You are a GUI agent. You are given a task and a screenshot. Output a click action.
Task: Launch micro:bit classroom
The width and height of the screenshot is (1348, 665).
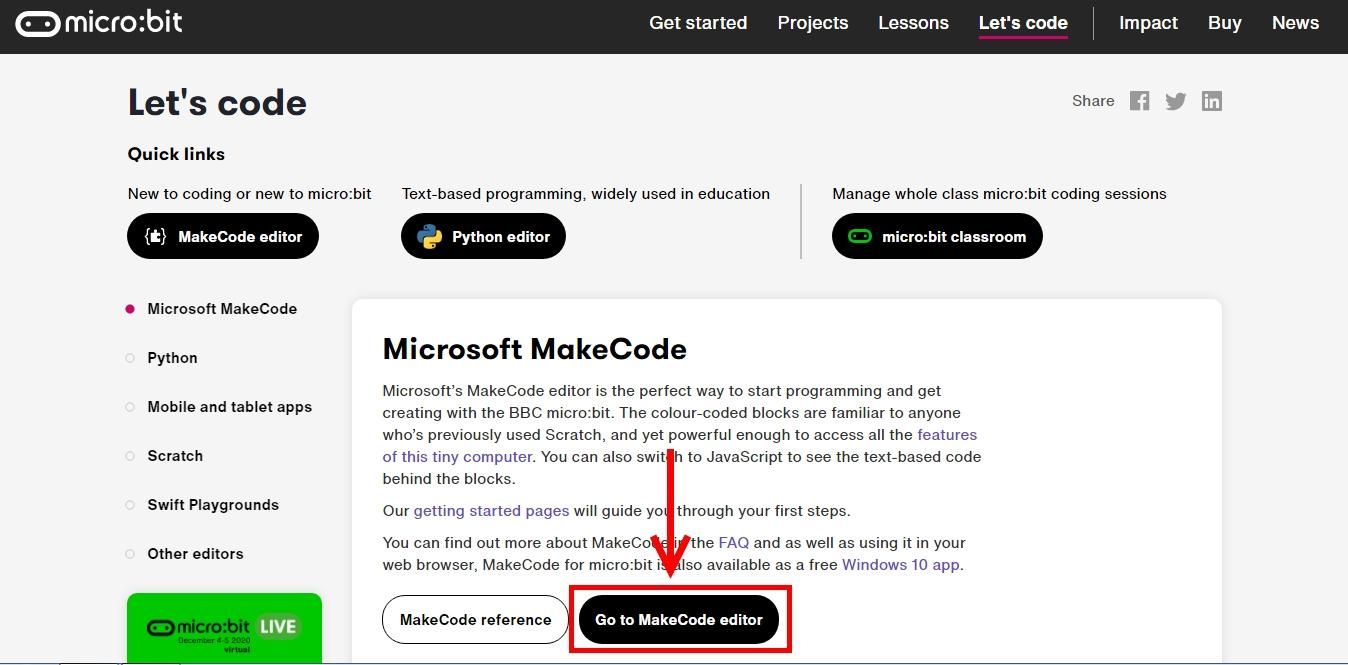click(x=937, y=236)
